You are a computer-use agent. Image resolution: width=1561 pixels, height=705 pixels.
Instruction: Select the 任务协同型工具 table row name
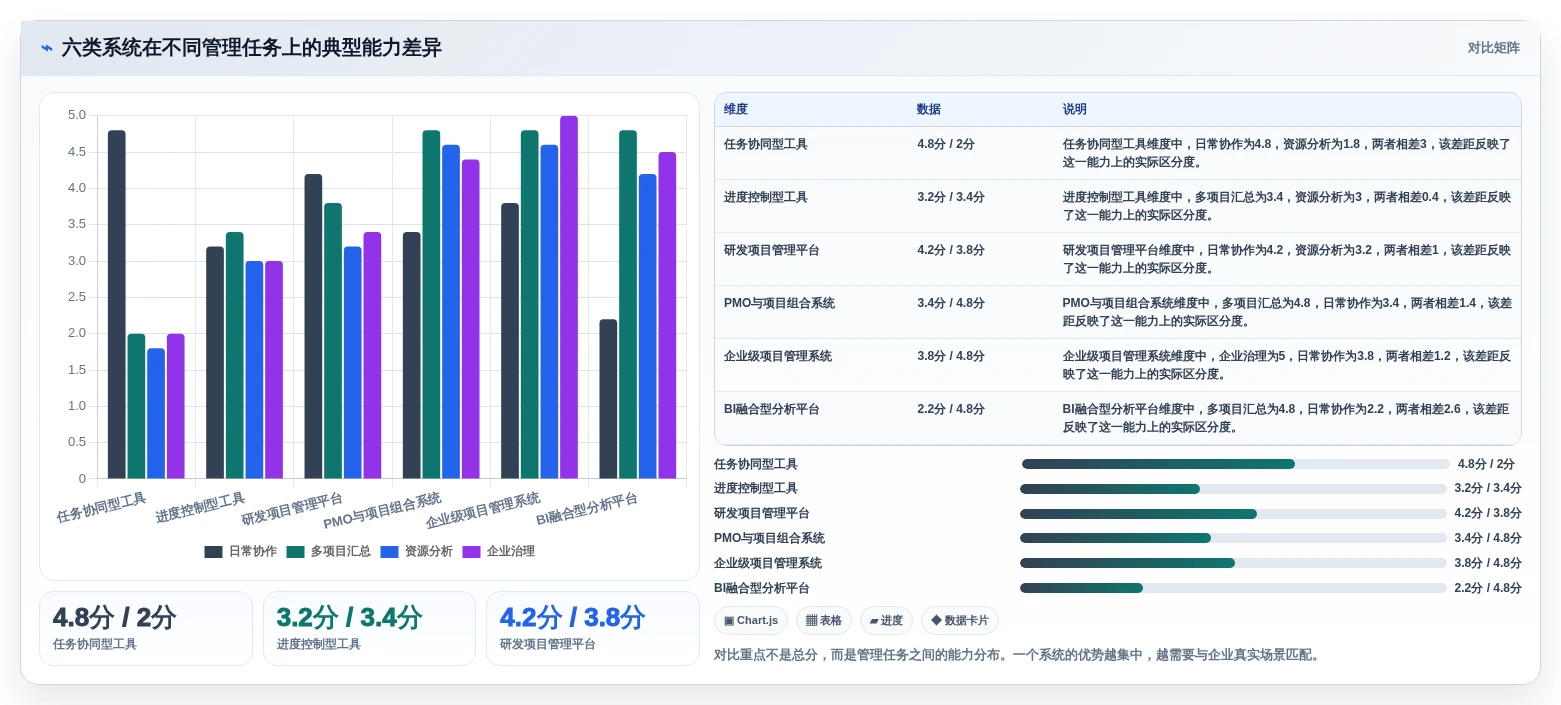pyautogui.click(x=766, y=144)
